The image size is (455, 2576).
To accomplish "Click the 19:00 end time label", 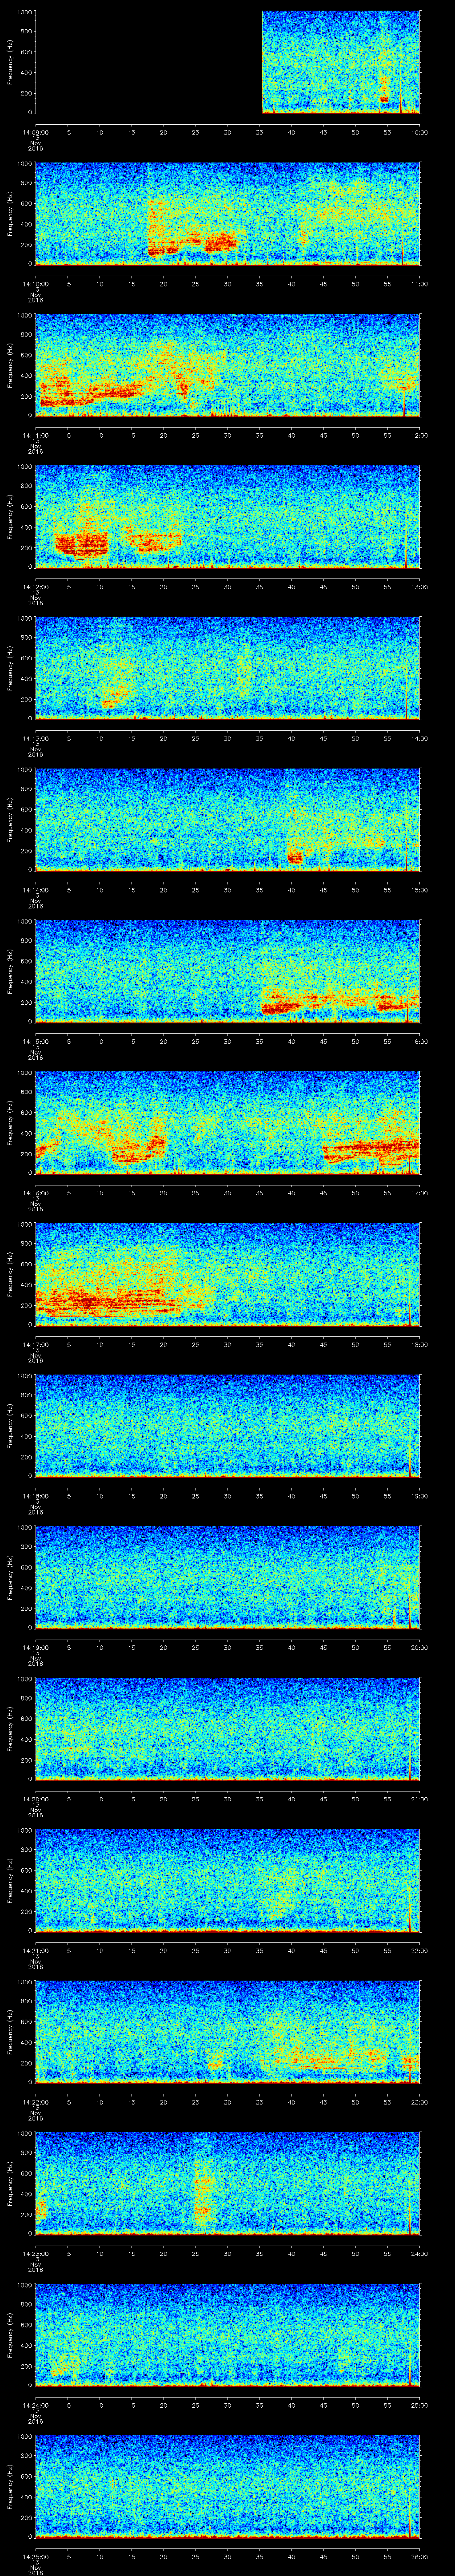I will [x=420, y=1496].
